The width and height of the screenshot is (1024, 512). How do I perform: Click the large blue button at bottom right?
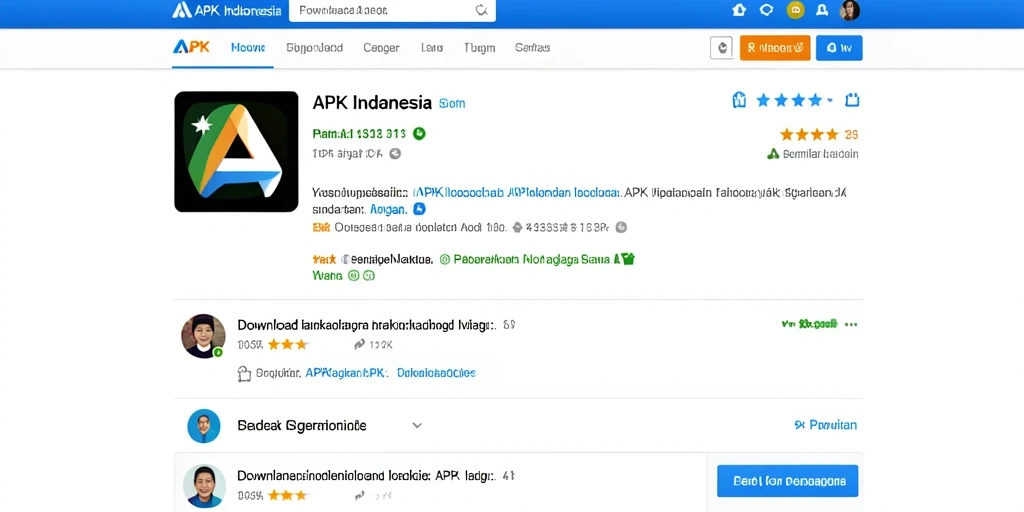point(788,481)
